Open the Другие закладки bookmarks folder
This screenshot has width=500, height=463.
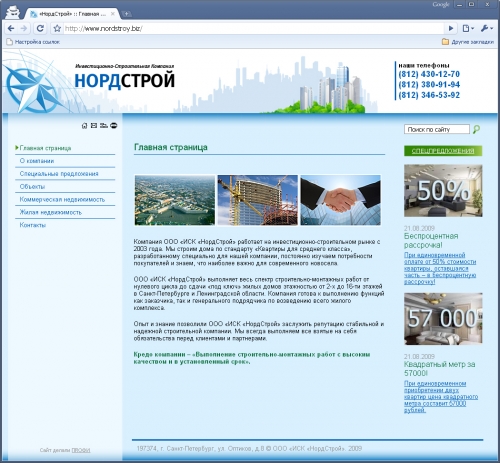tap(468, 42)
